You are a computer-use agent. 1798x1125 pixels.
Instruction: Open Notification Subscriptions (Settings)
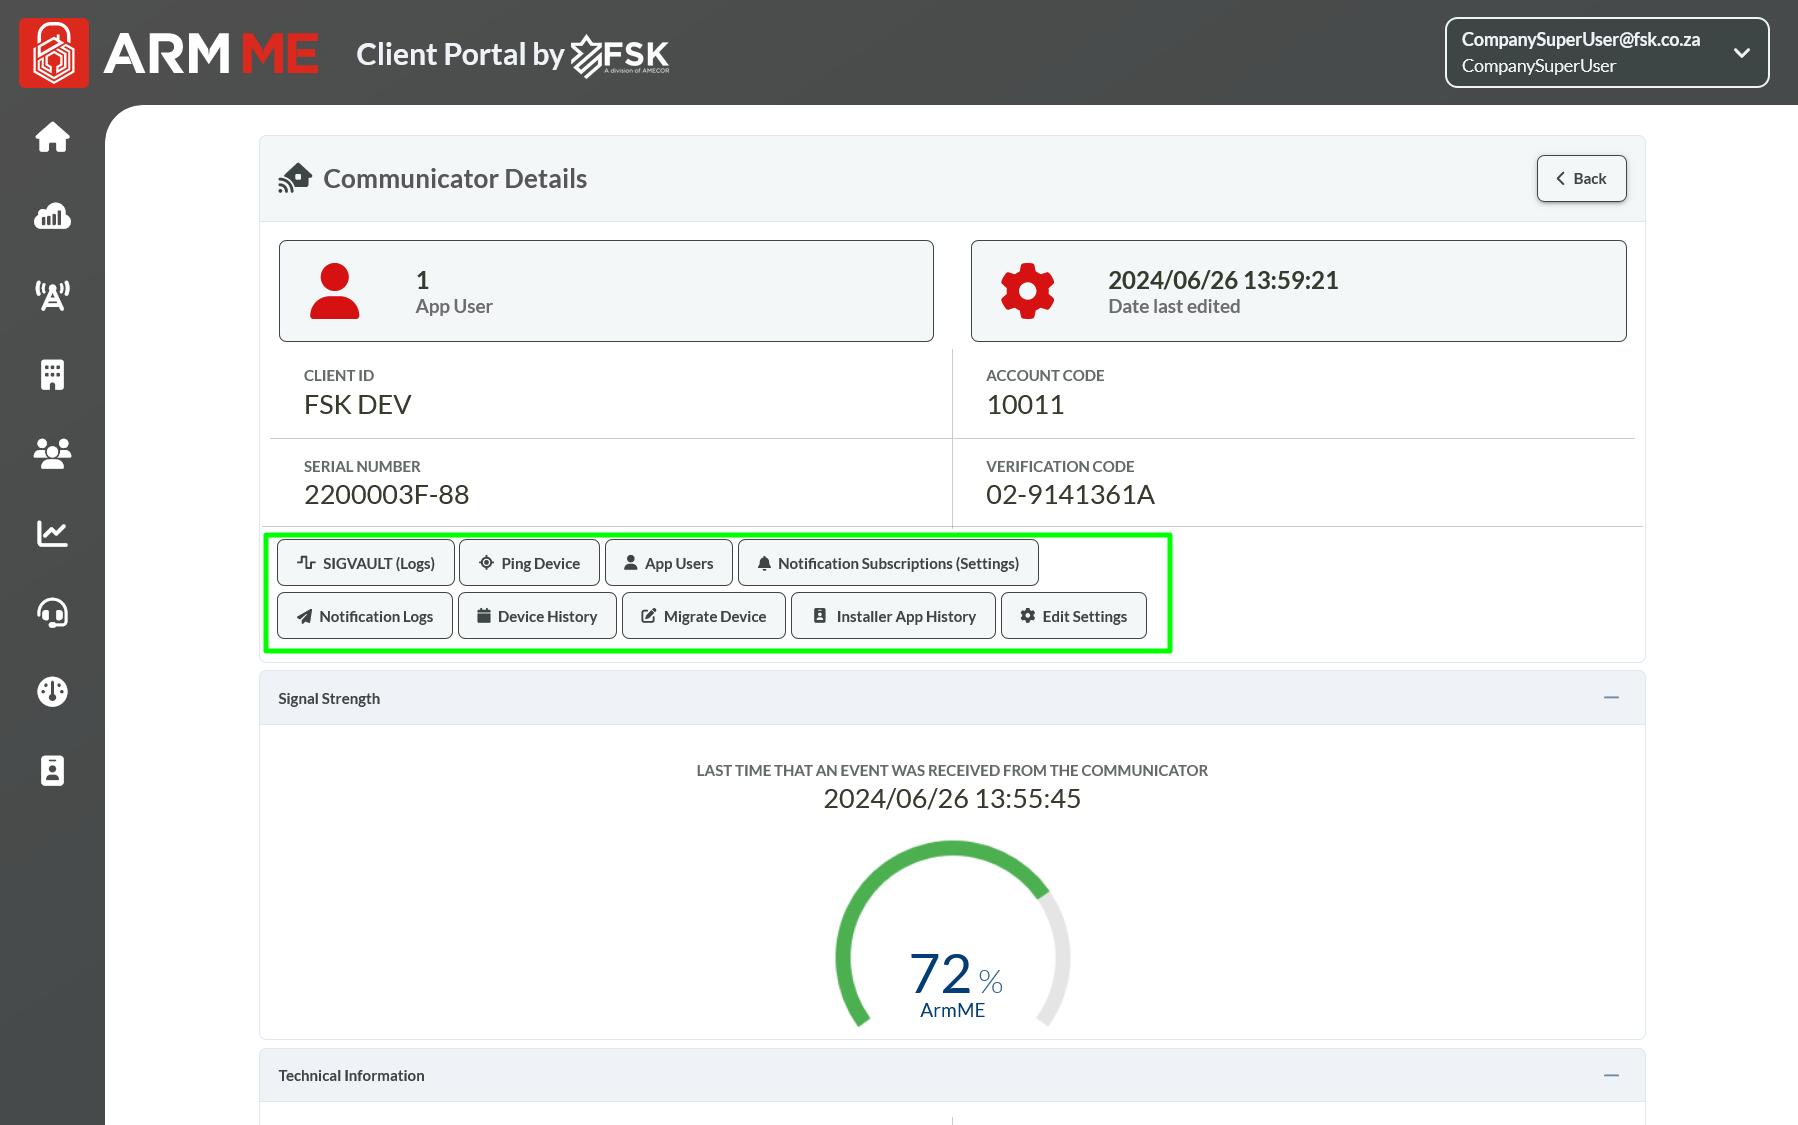click(x=888, y=563)
